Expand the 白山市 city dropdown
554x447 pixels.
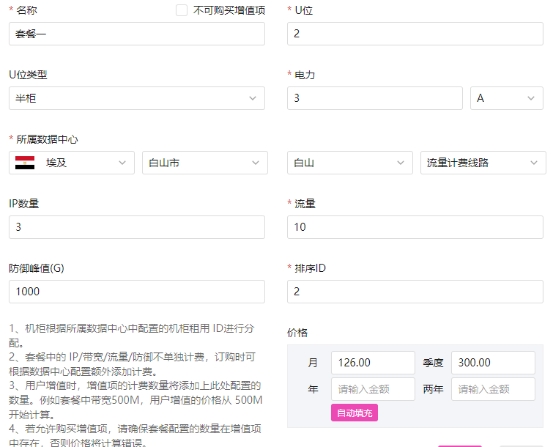tap(205, 163)
